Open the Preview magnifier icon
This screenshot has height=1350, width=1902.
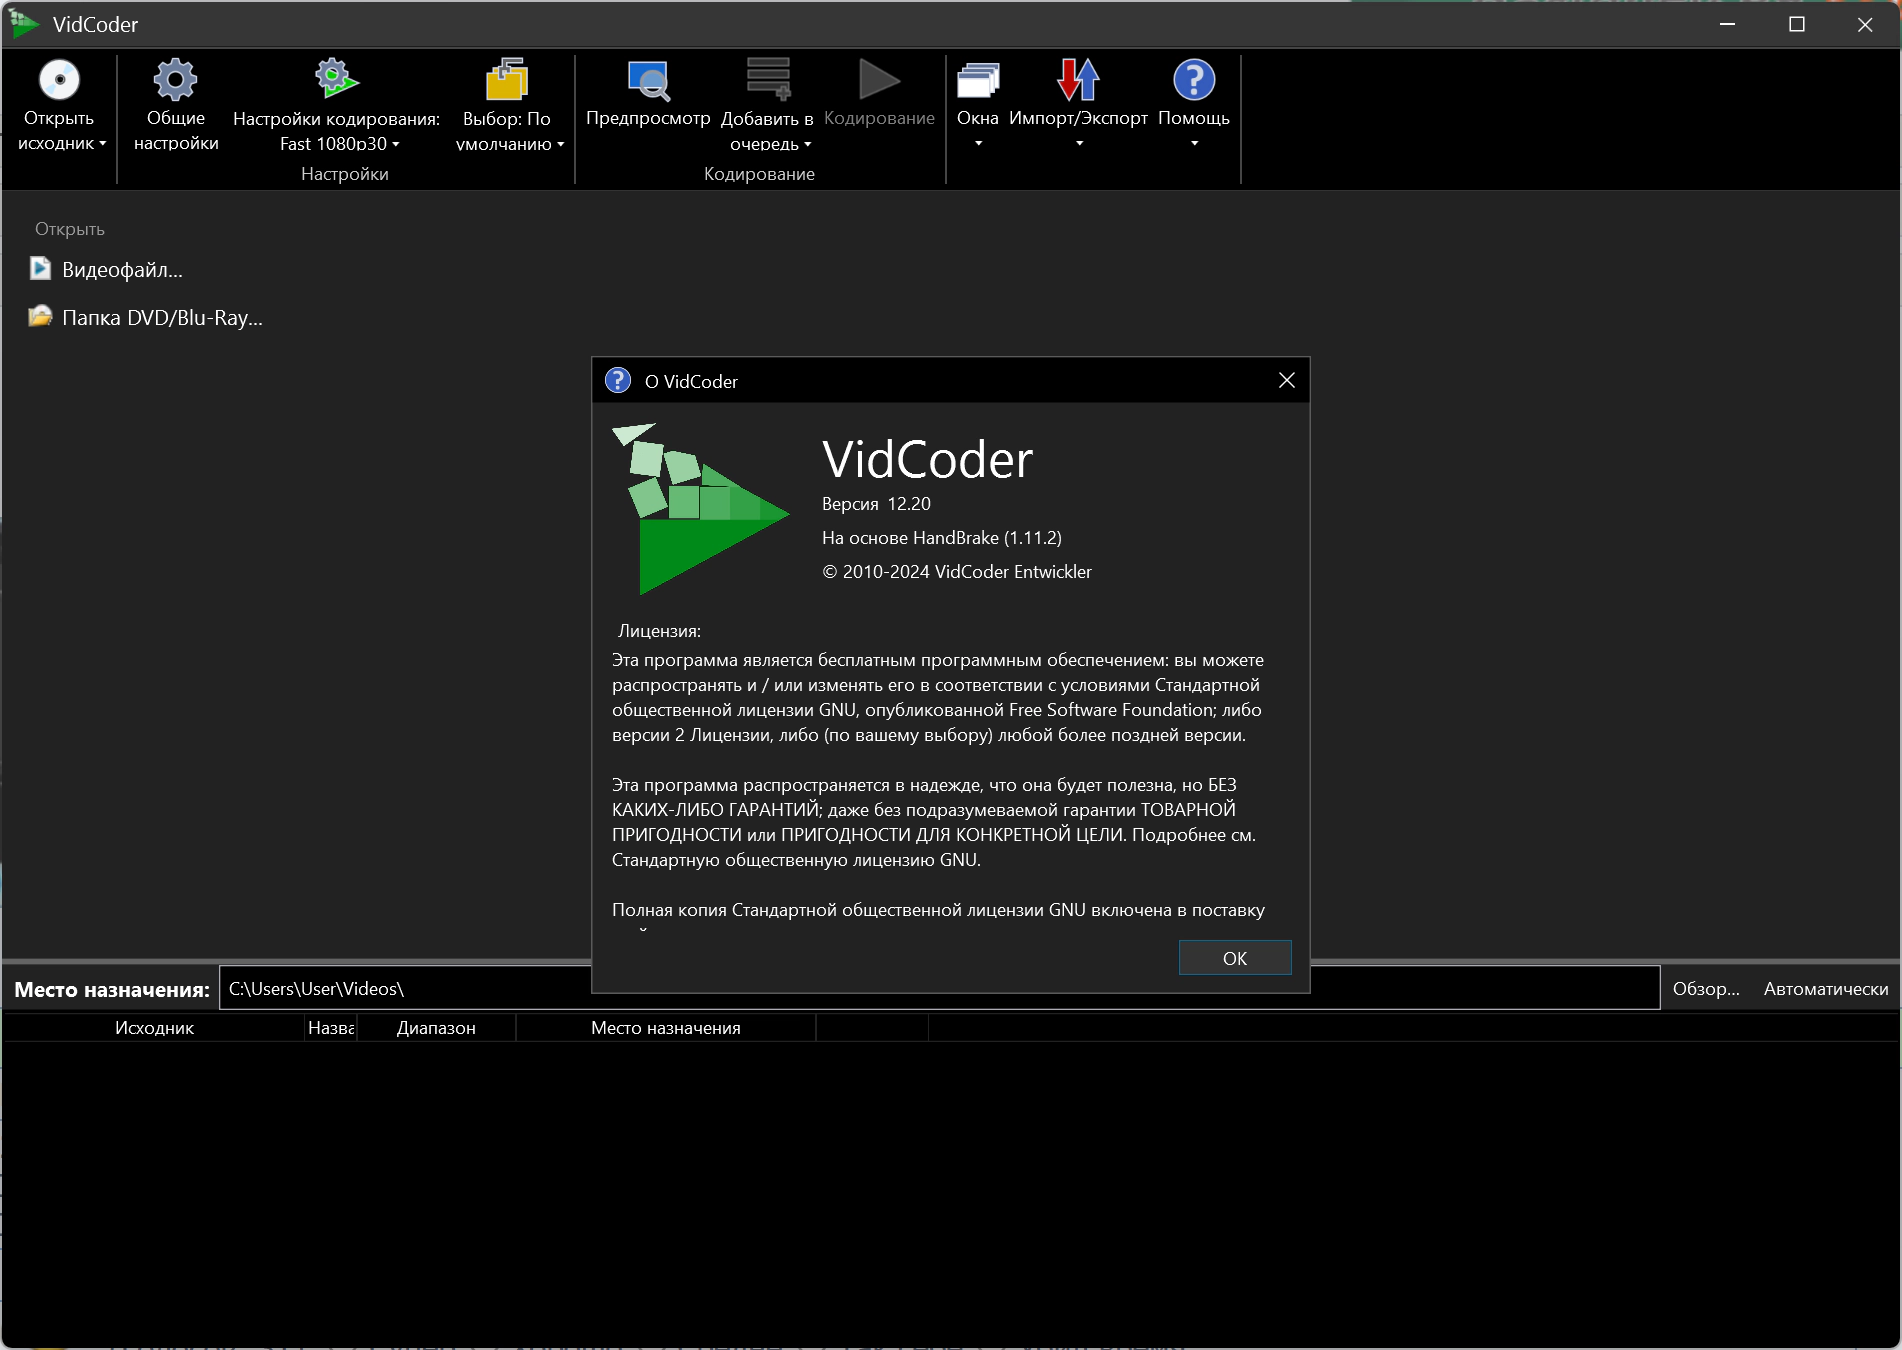[x=649, y=80]
